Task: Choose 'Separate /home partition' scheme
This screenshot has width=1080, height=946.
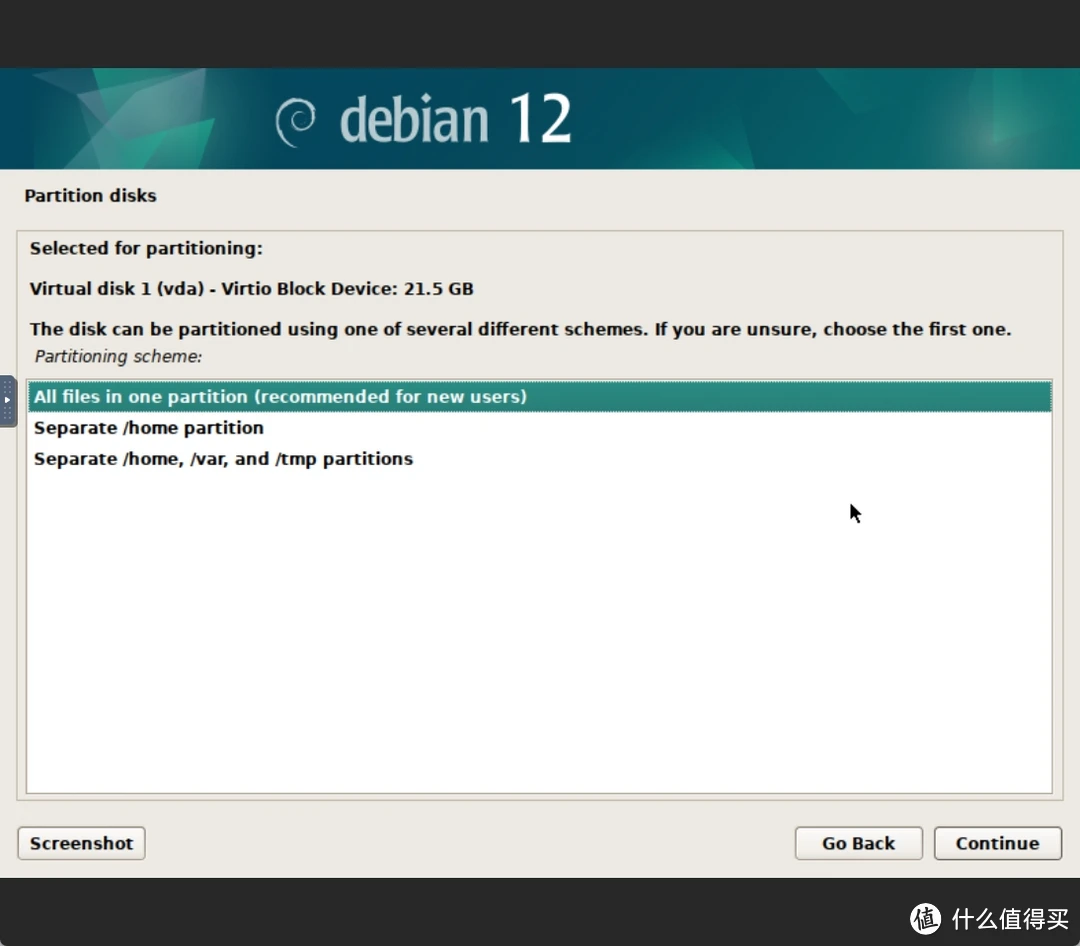Action: click(x=148, y=427)
